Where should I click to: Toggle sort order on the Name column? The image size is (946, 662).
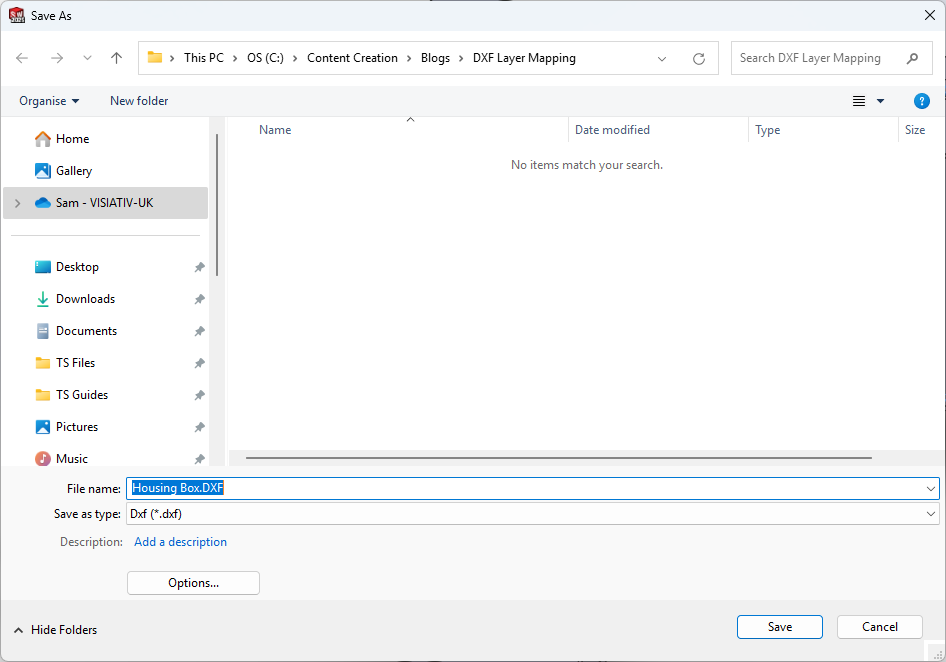(x=275, y=129)
